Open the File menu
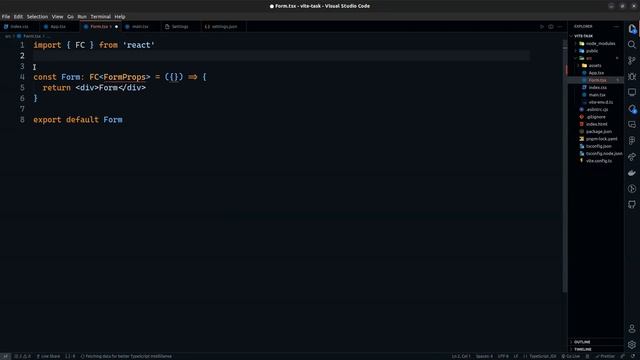Screen dimensions: 640x360 [x=6, y=17]
